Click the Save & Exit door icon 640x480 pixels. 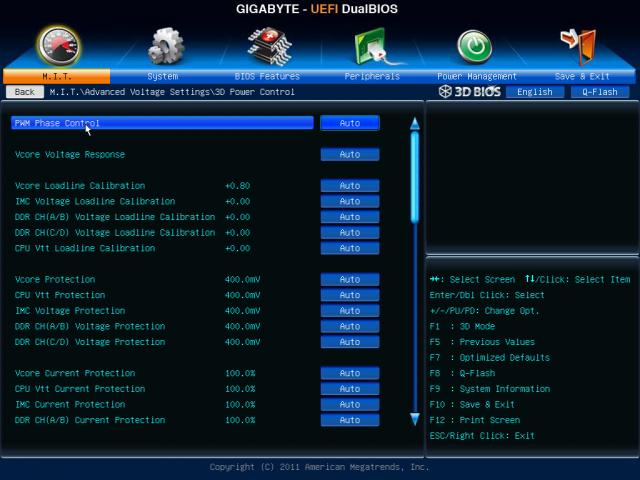tap(579, 47)
